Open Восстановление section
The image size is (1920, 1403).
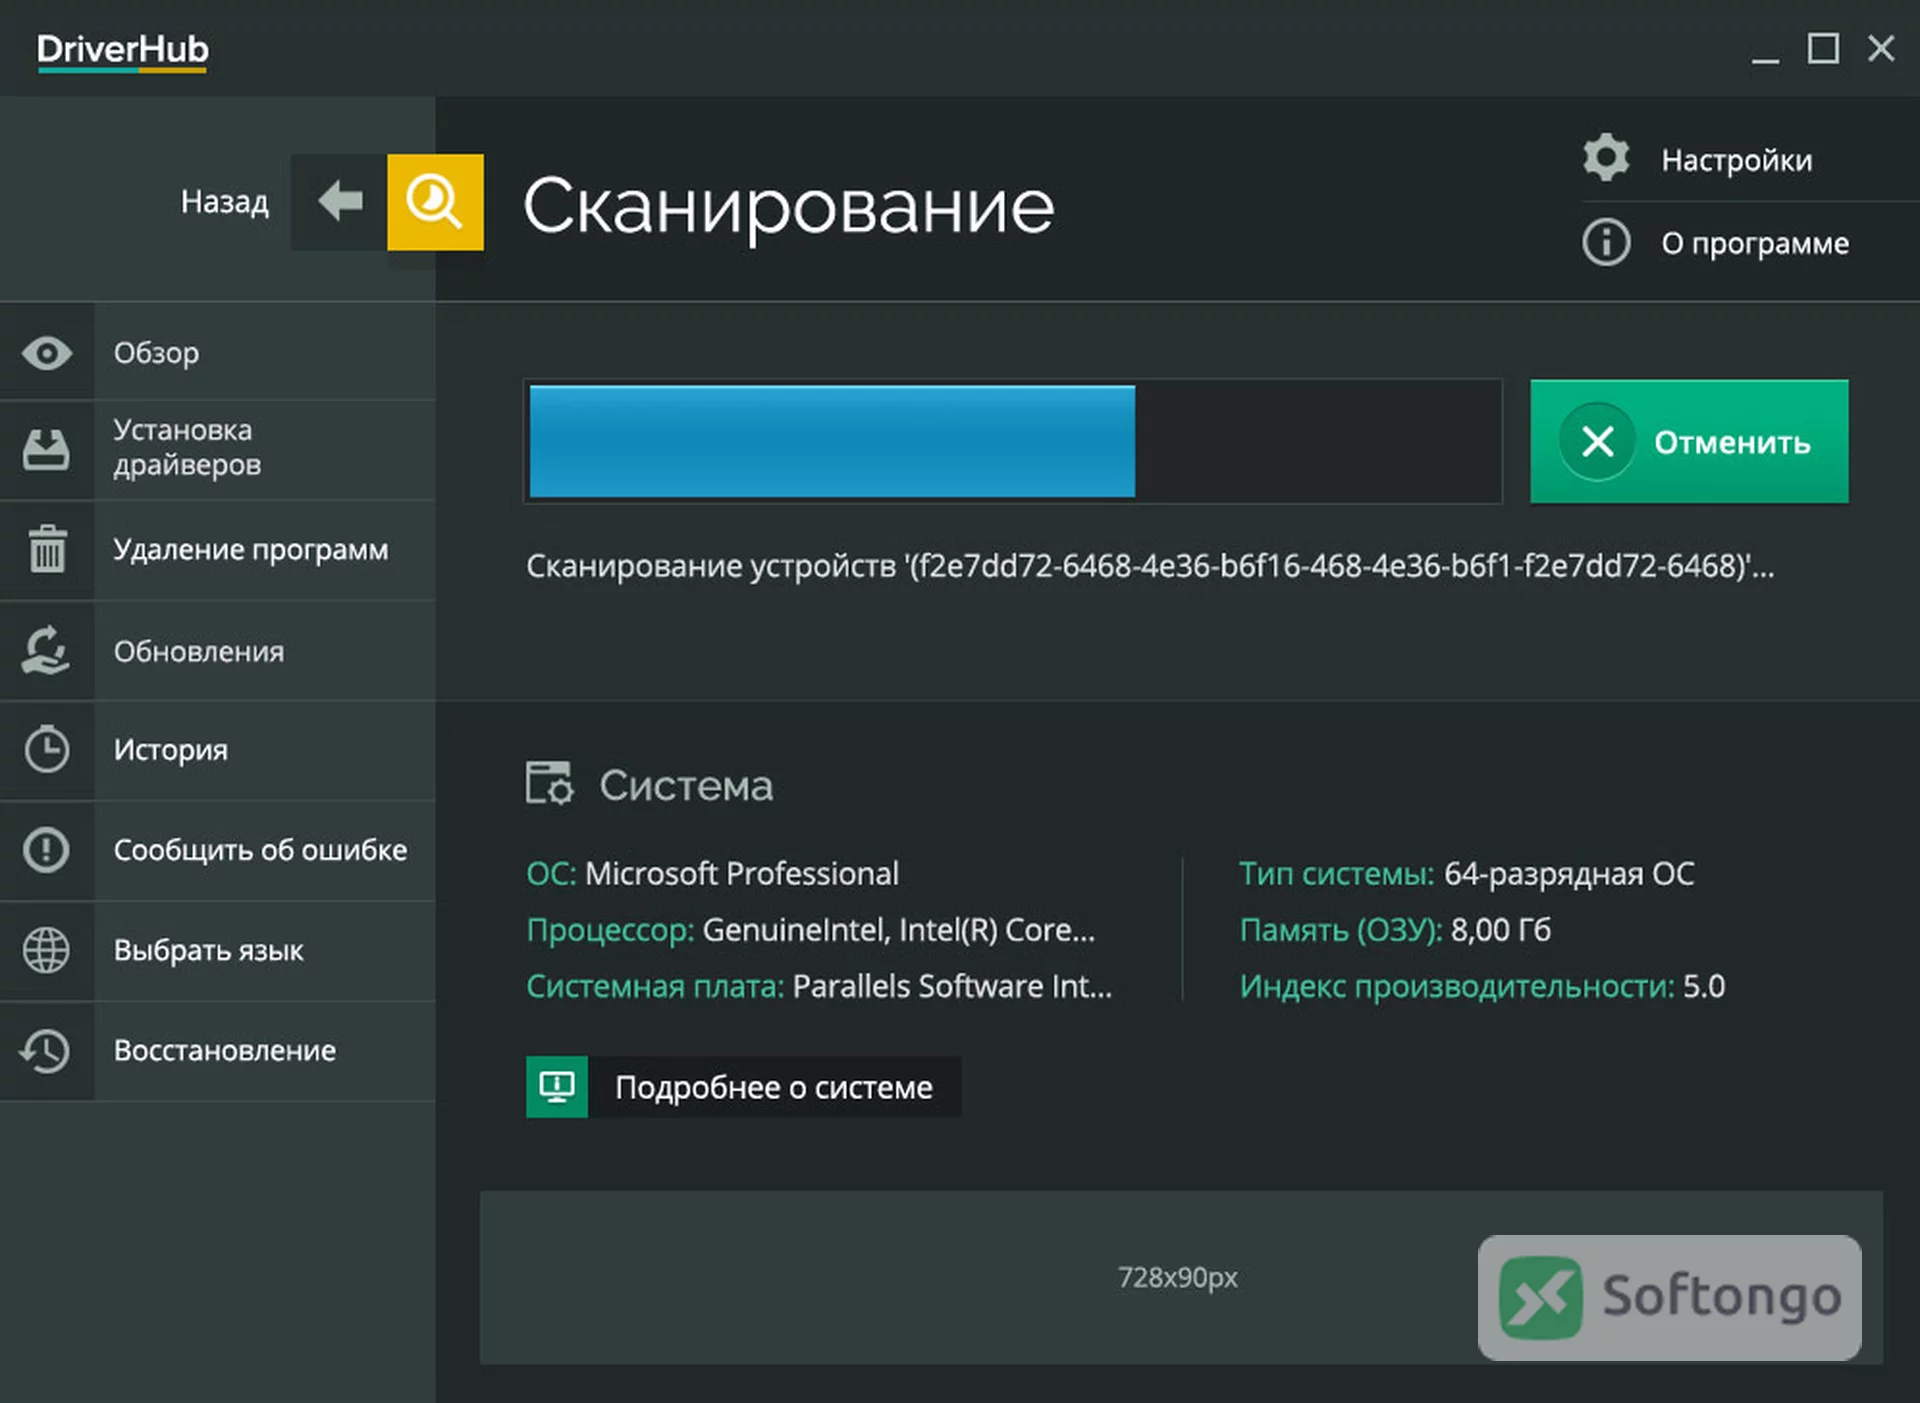click(218, 1051)
